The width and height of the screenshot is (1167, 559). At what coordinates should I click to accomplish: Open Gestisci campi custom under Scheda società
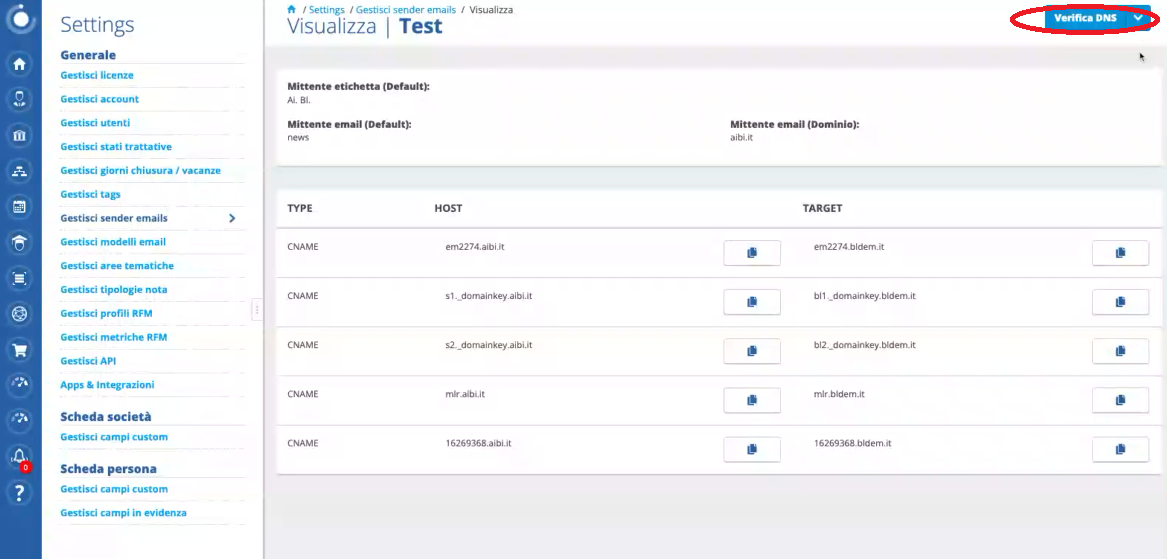tap(114, 437)
